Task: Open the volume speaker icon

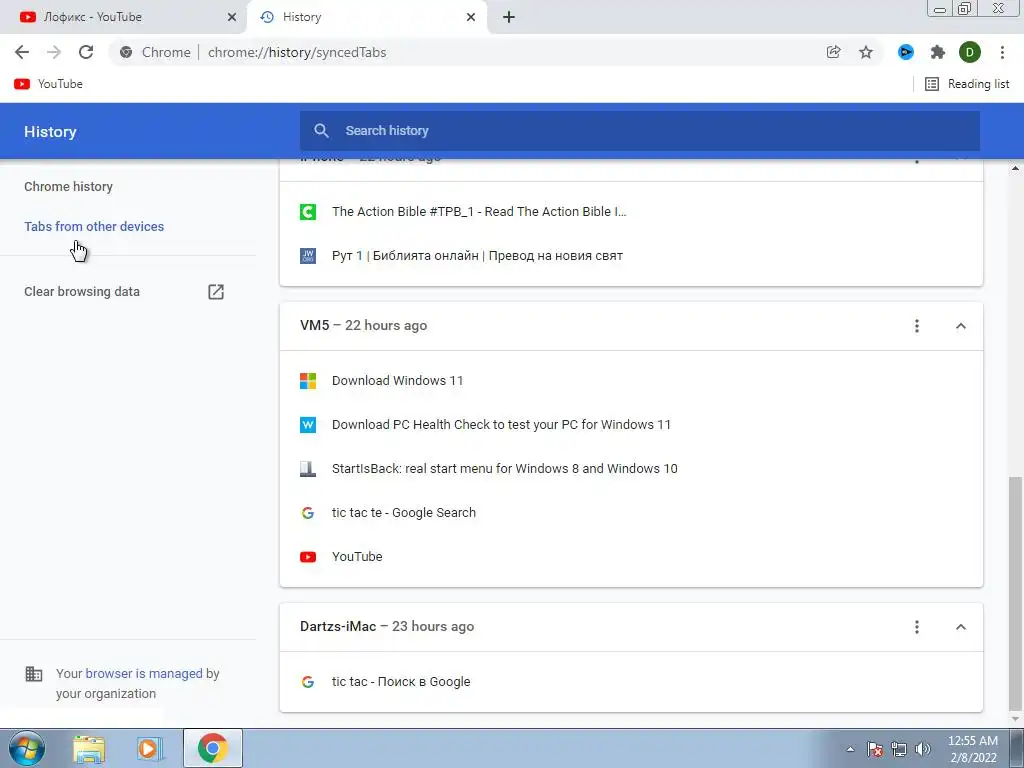Action: point(923,749)
